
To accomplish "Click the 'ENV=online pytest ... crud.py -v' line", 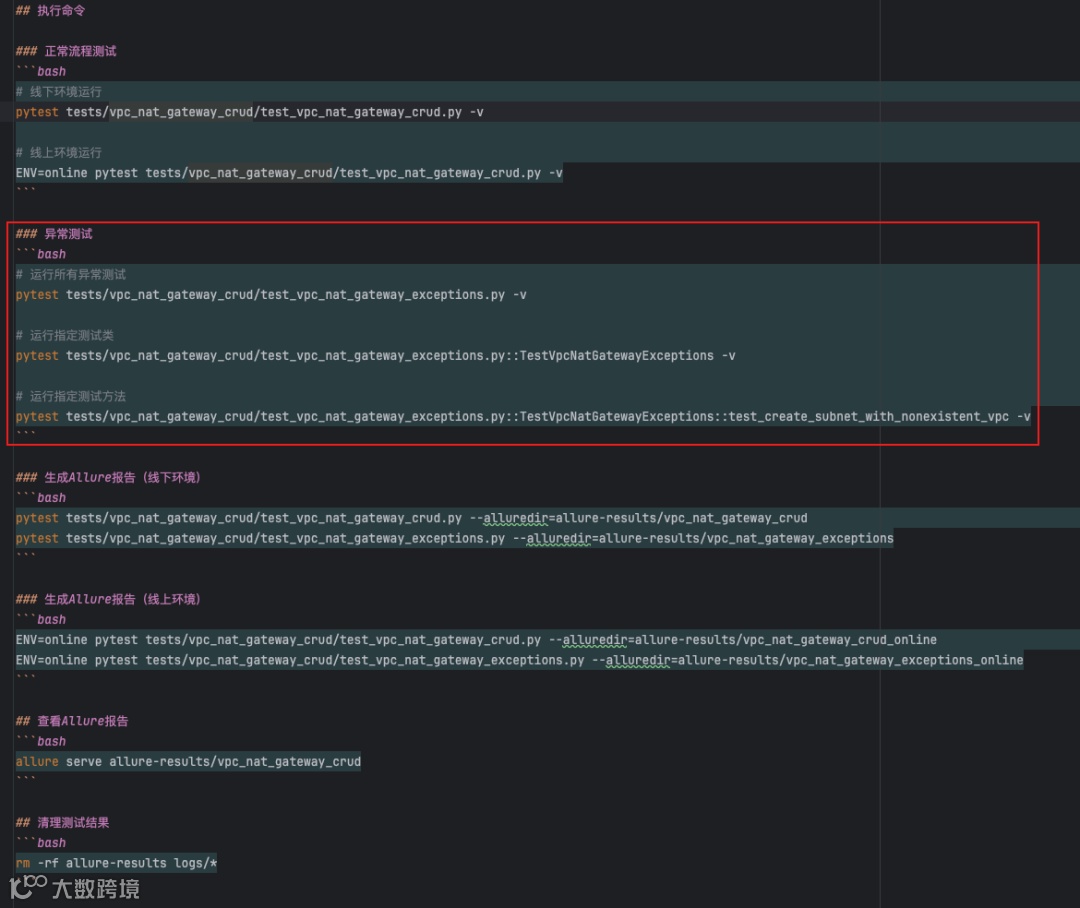I will (289, 173).
